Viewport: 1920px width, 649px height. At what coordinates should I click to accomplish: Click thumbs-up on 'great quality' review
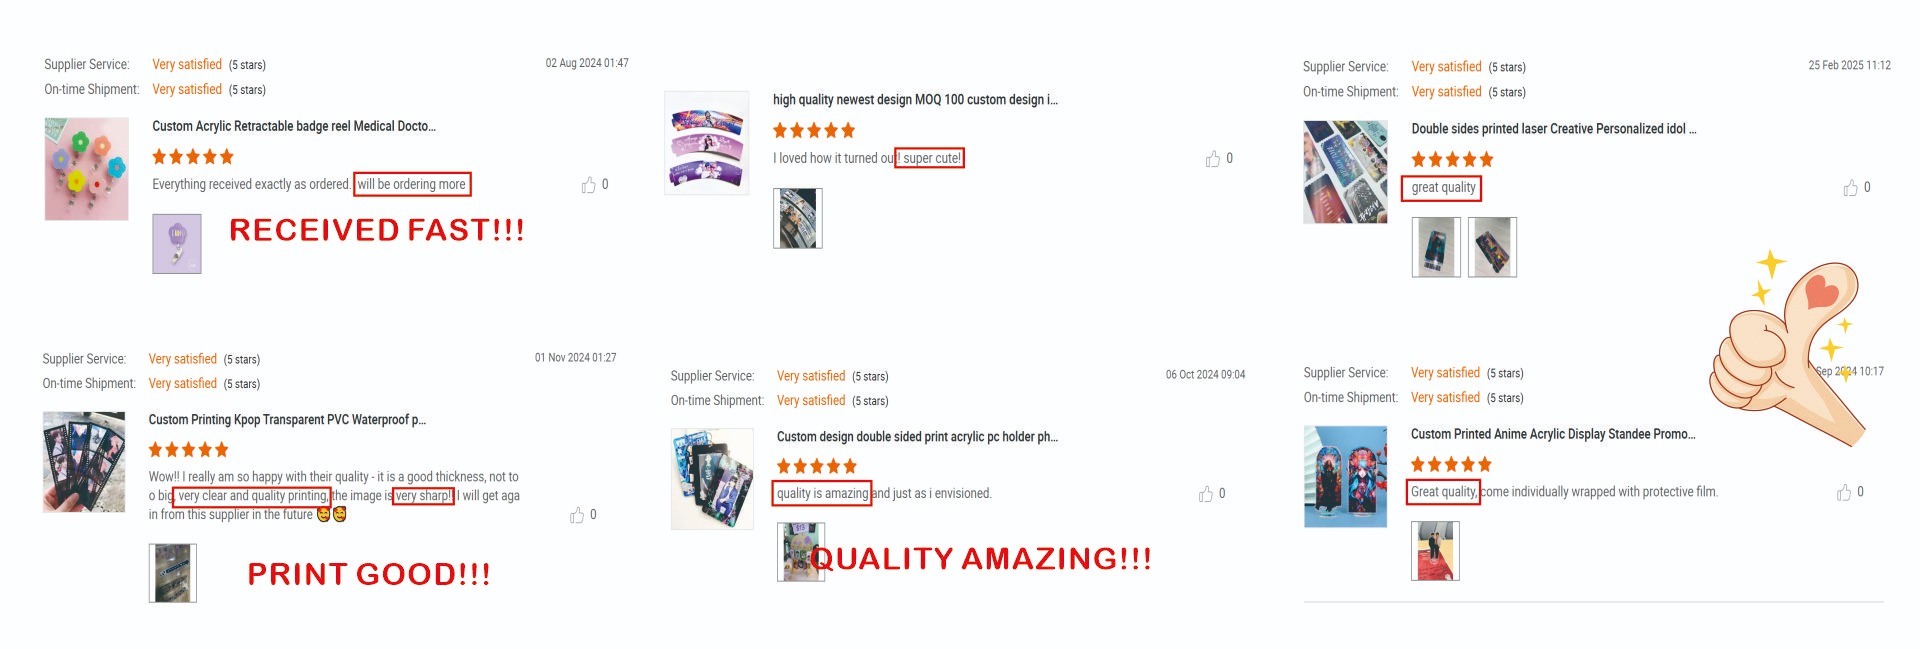1850,188
